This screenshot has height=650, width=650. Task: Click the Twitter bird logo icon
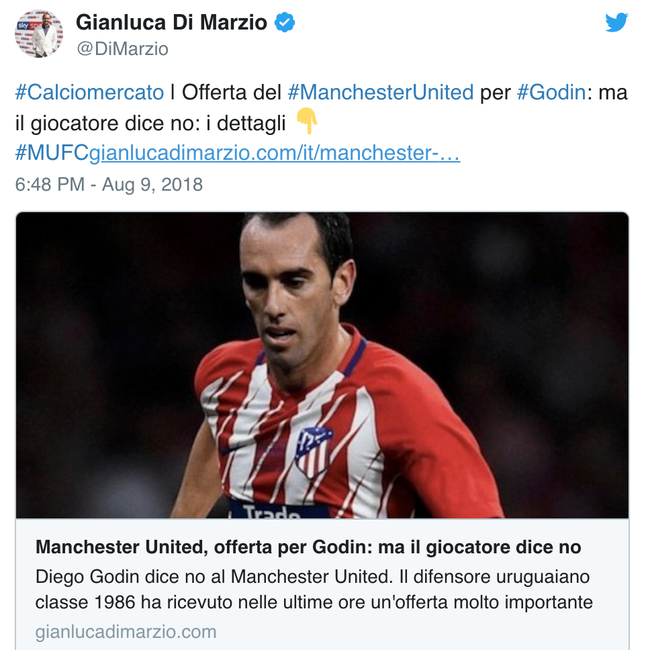(616, 22)
